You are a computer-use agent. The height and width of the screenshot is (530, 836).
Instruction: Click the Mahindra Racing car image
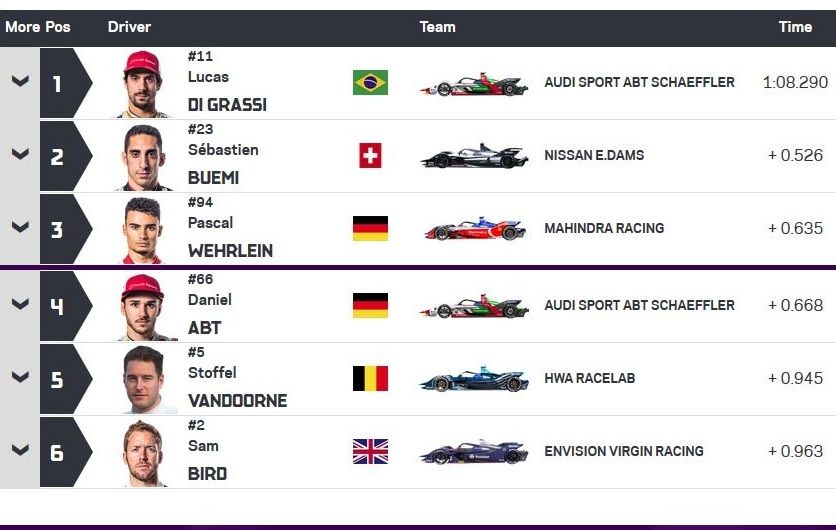pos(474,229)
